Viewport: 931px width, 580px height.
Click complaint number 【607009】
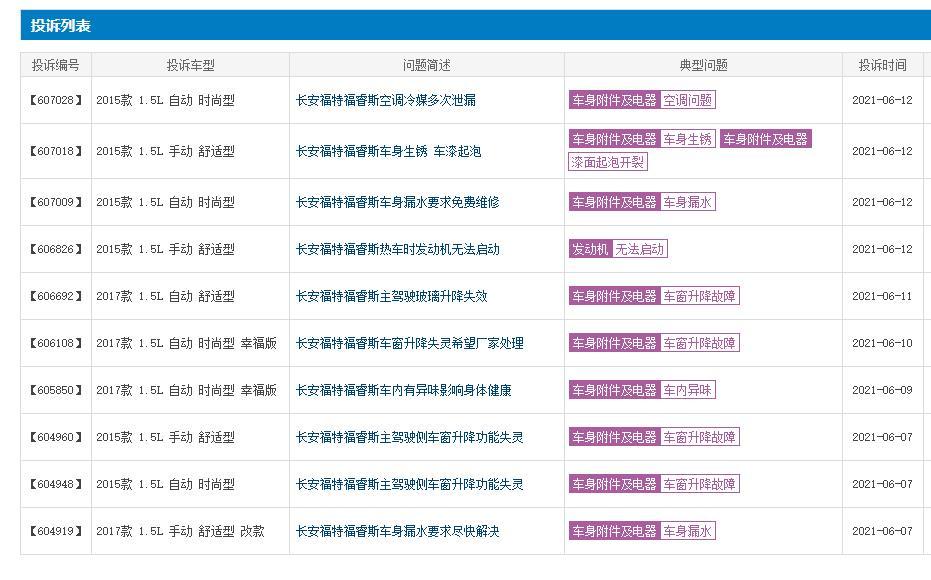pos(56,202)
